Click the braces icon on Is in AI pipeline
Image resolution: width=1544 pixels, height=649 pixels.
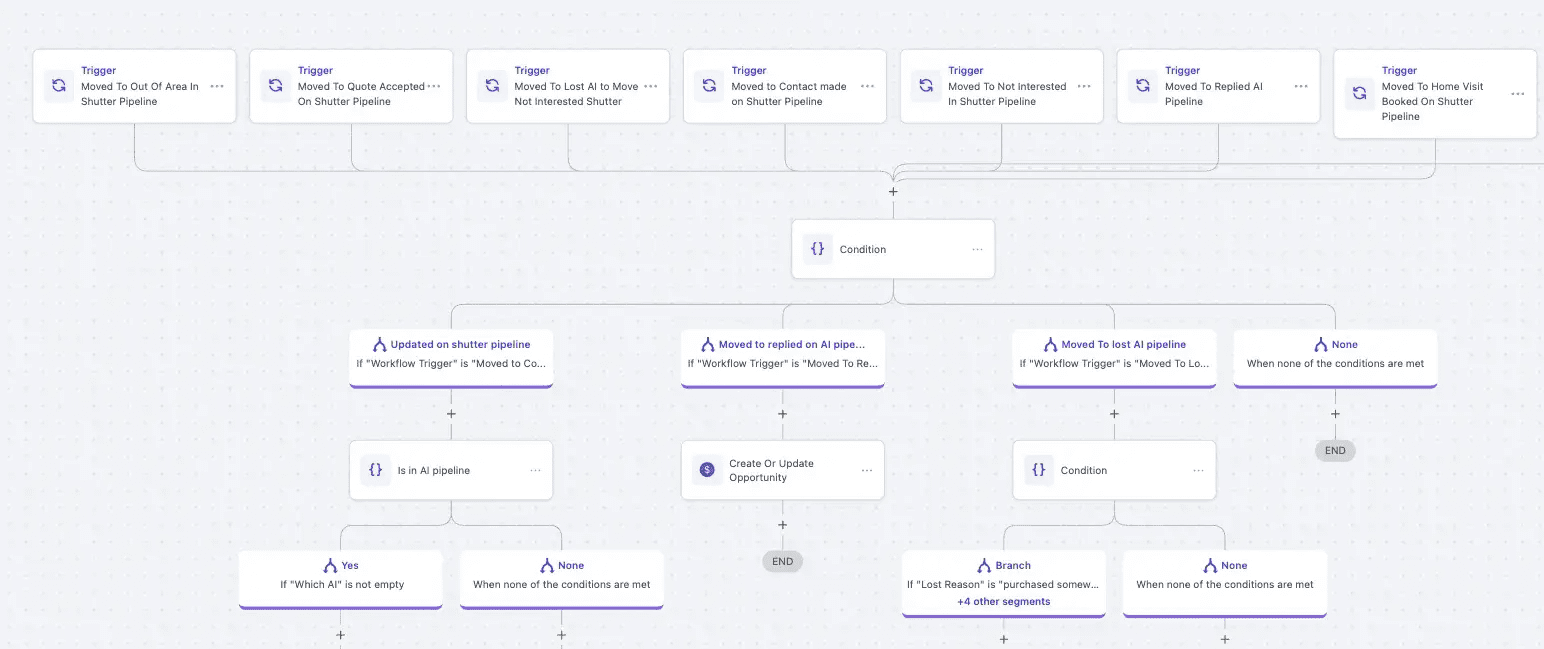pyautogui.click(x=375, y=470)
